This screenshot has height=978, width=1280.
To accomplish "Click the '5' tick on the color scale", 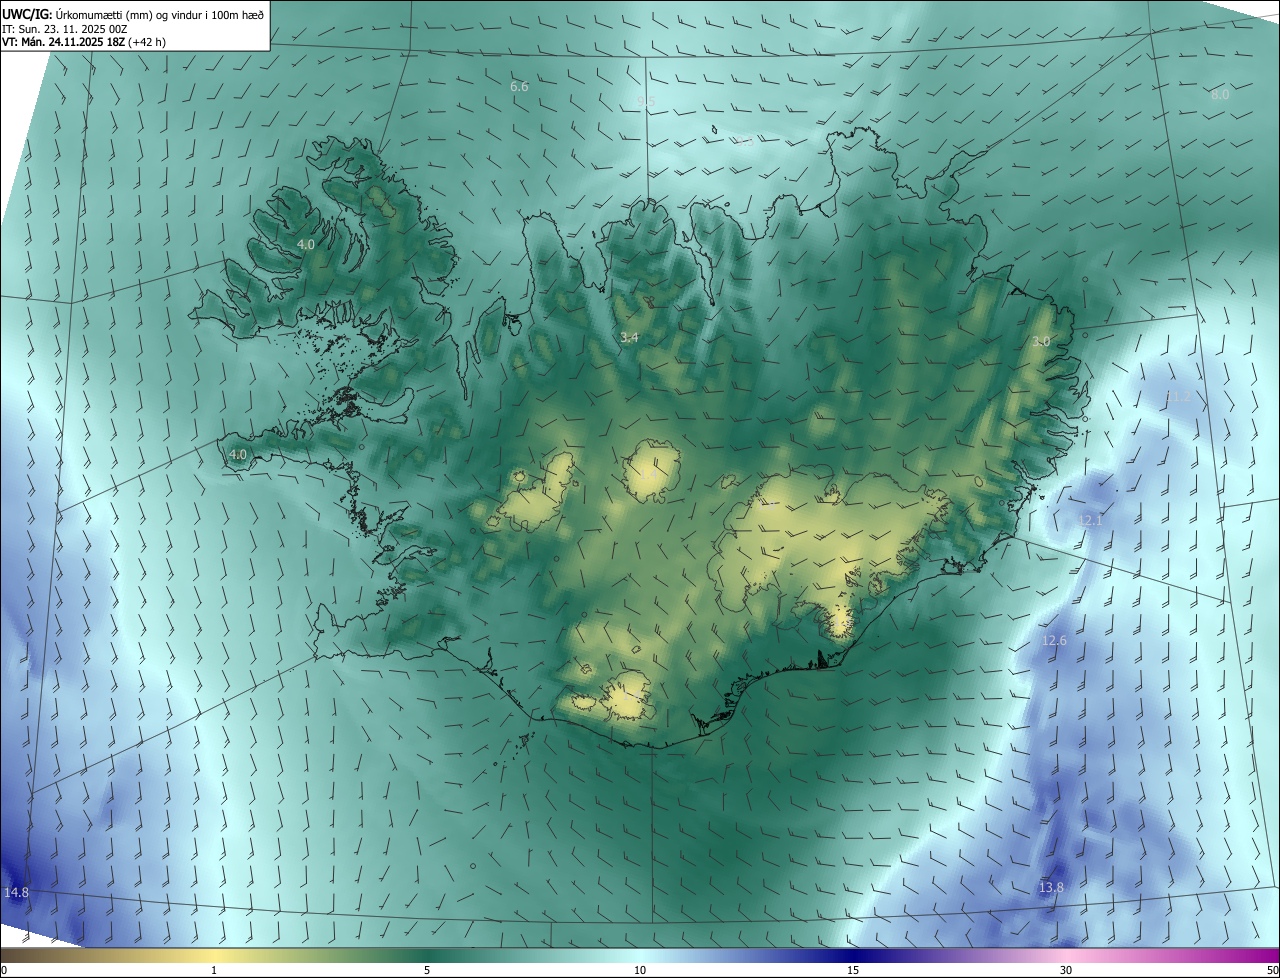I will [427, 970].
